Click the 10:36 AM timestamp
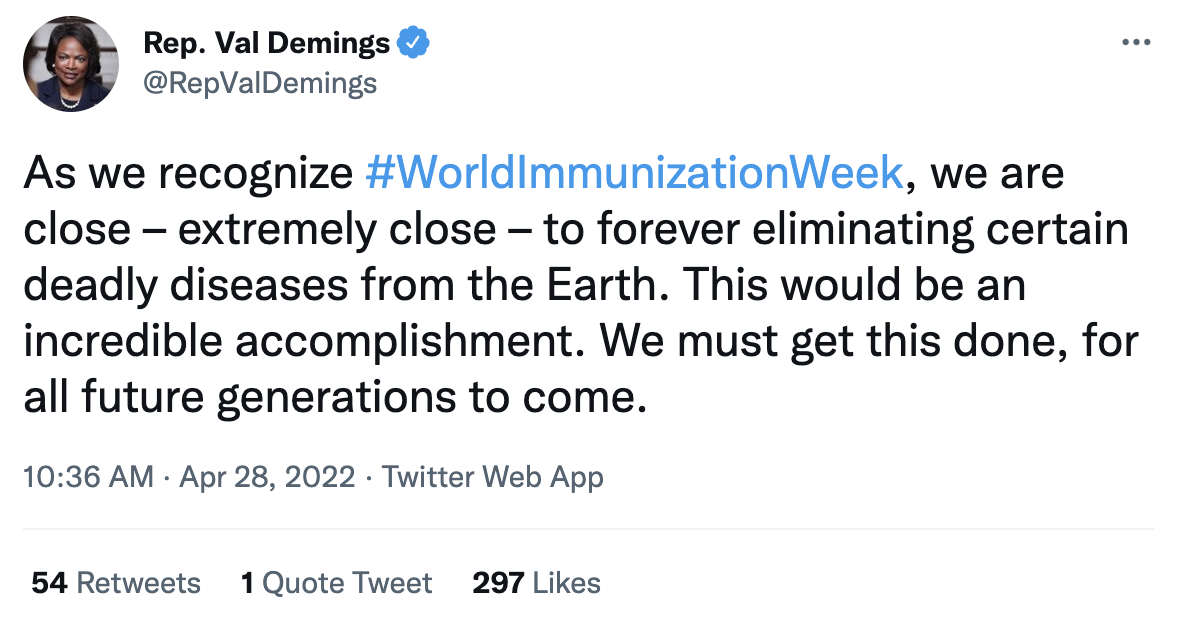Viewport: 1182px width, 632px height. coord(88,477)
